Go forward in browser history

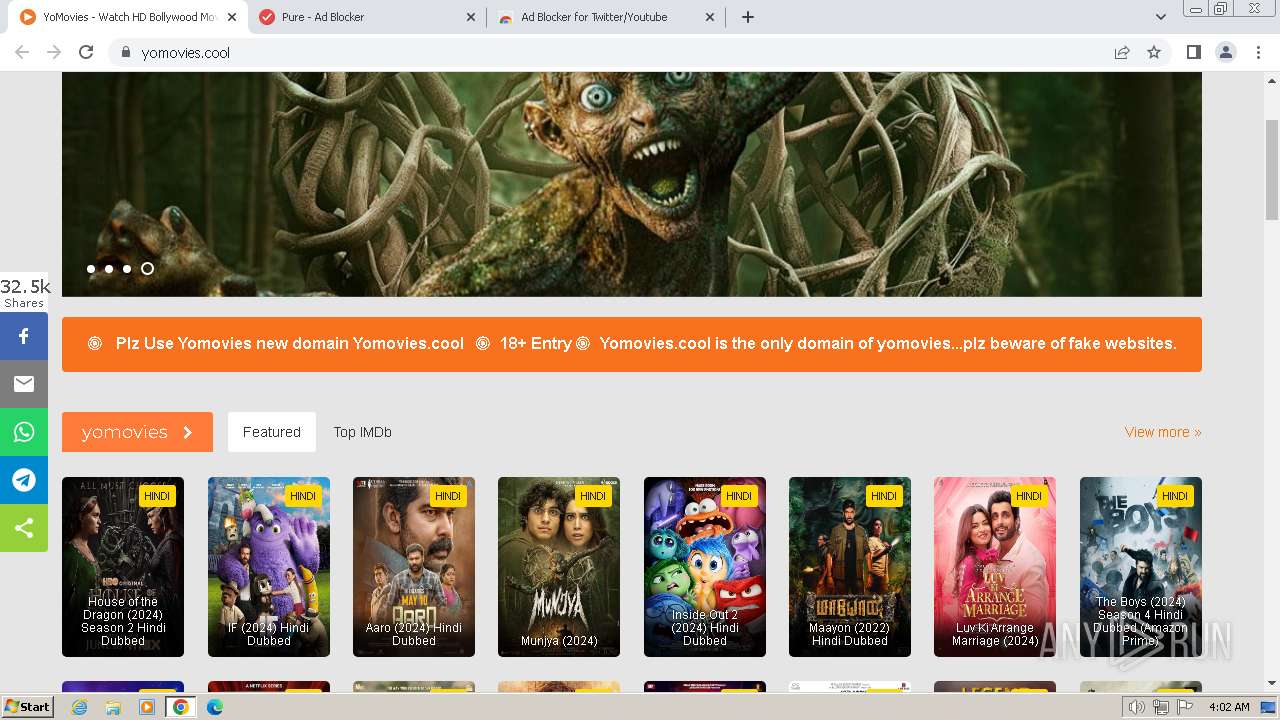tap(54, 52)
